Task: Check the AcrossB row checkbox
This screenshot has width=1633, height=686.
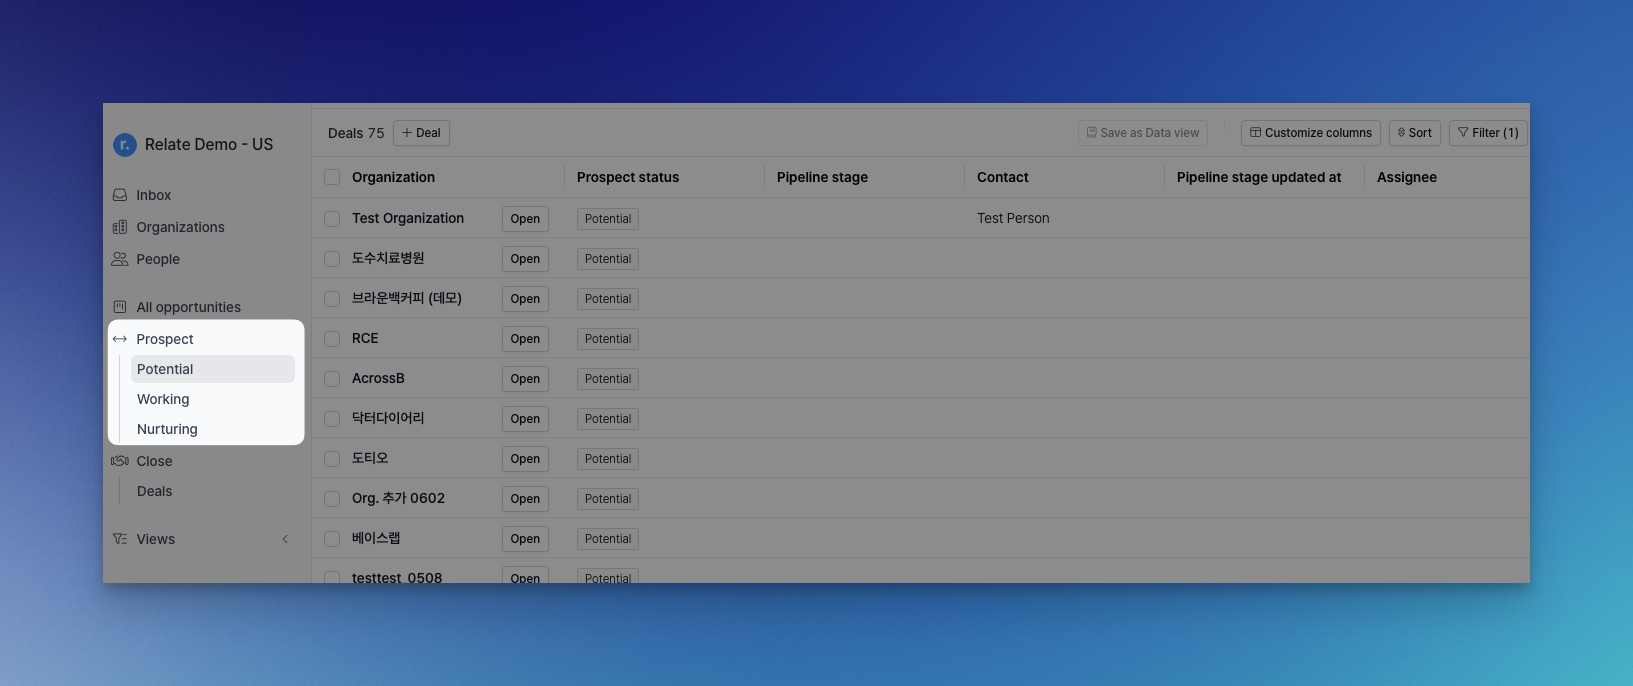Action: click(332, 378)
